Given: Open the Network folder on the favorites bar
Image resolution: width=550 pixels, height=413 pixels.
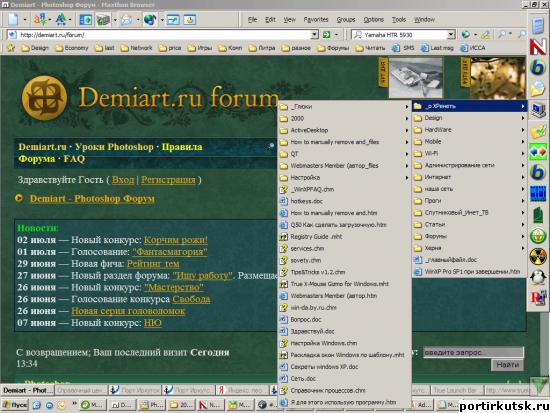Looking at the screenshot, I should 136,48.
